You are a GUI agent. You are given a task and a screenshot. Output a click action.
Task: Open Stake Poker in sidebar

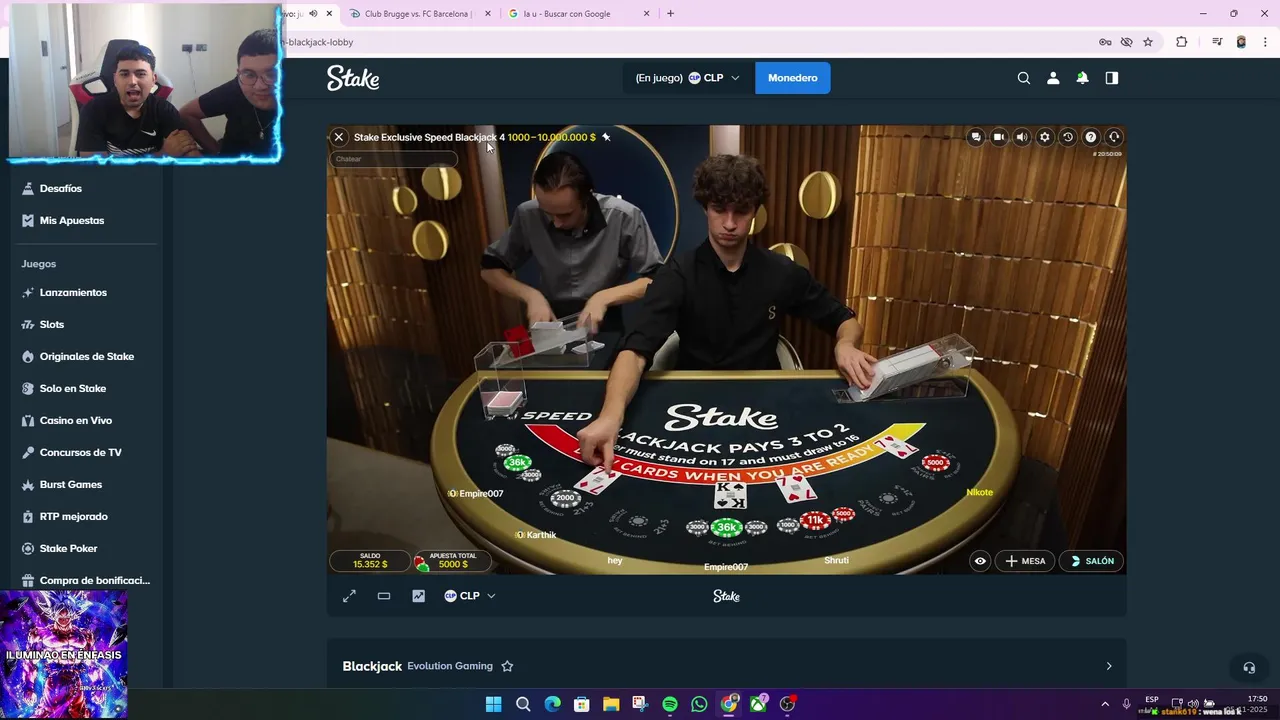(x=68, y=548)
